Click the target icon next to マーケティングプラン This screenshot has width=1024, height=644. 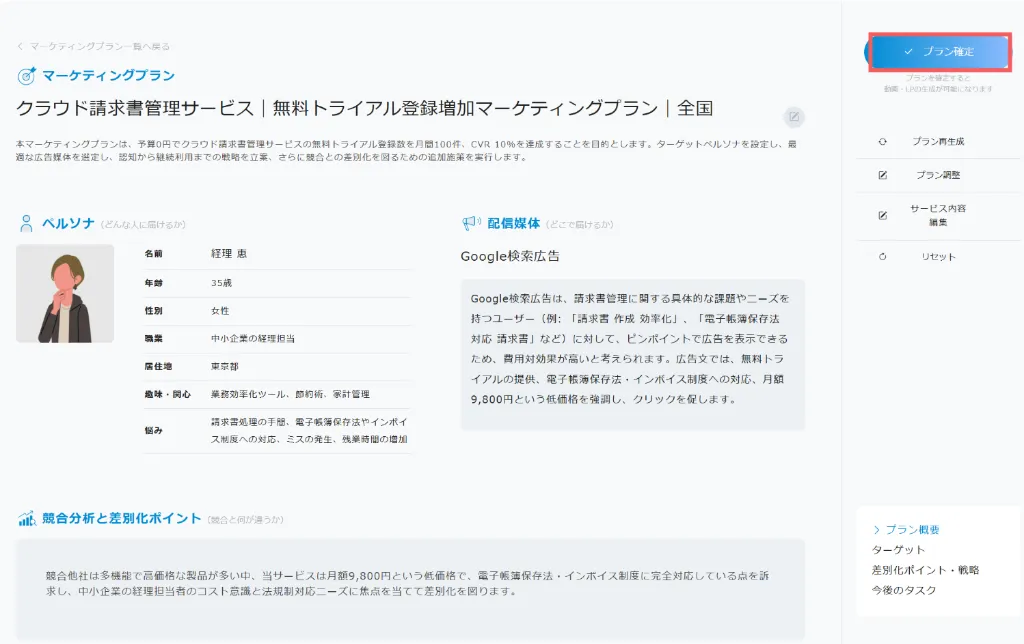tap(27, 76)
